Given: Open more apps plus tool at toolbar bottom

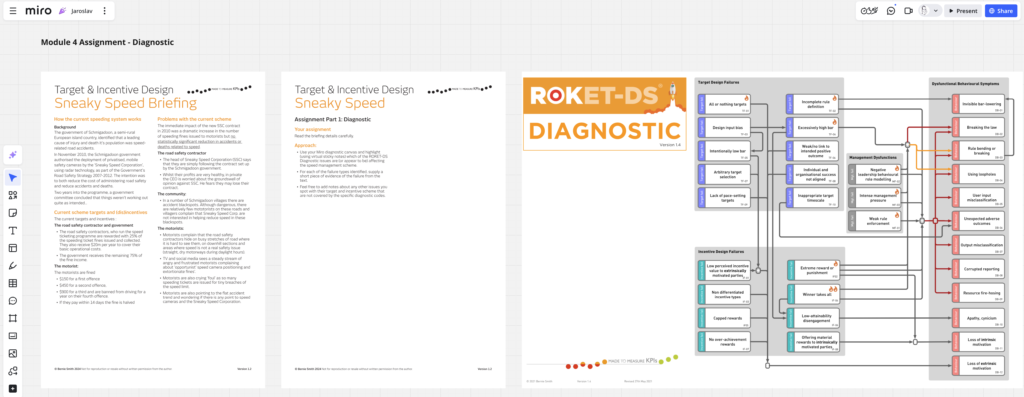Looking at the screenshot, I should tap(12, 389).
